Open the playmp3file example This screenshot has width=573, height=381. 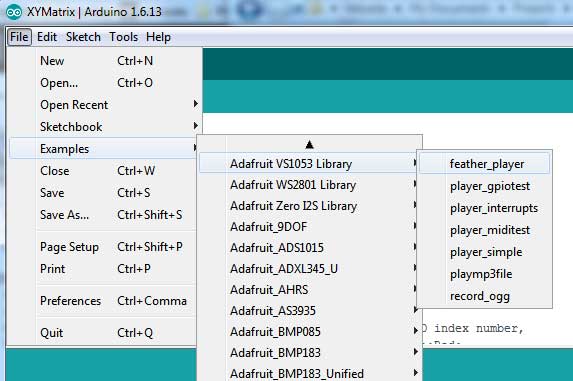point(485,274)
